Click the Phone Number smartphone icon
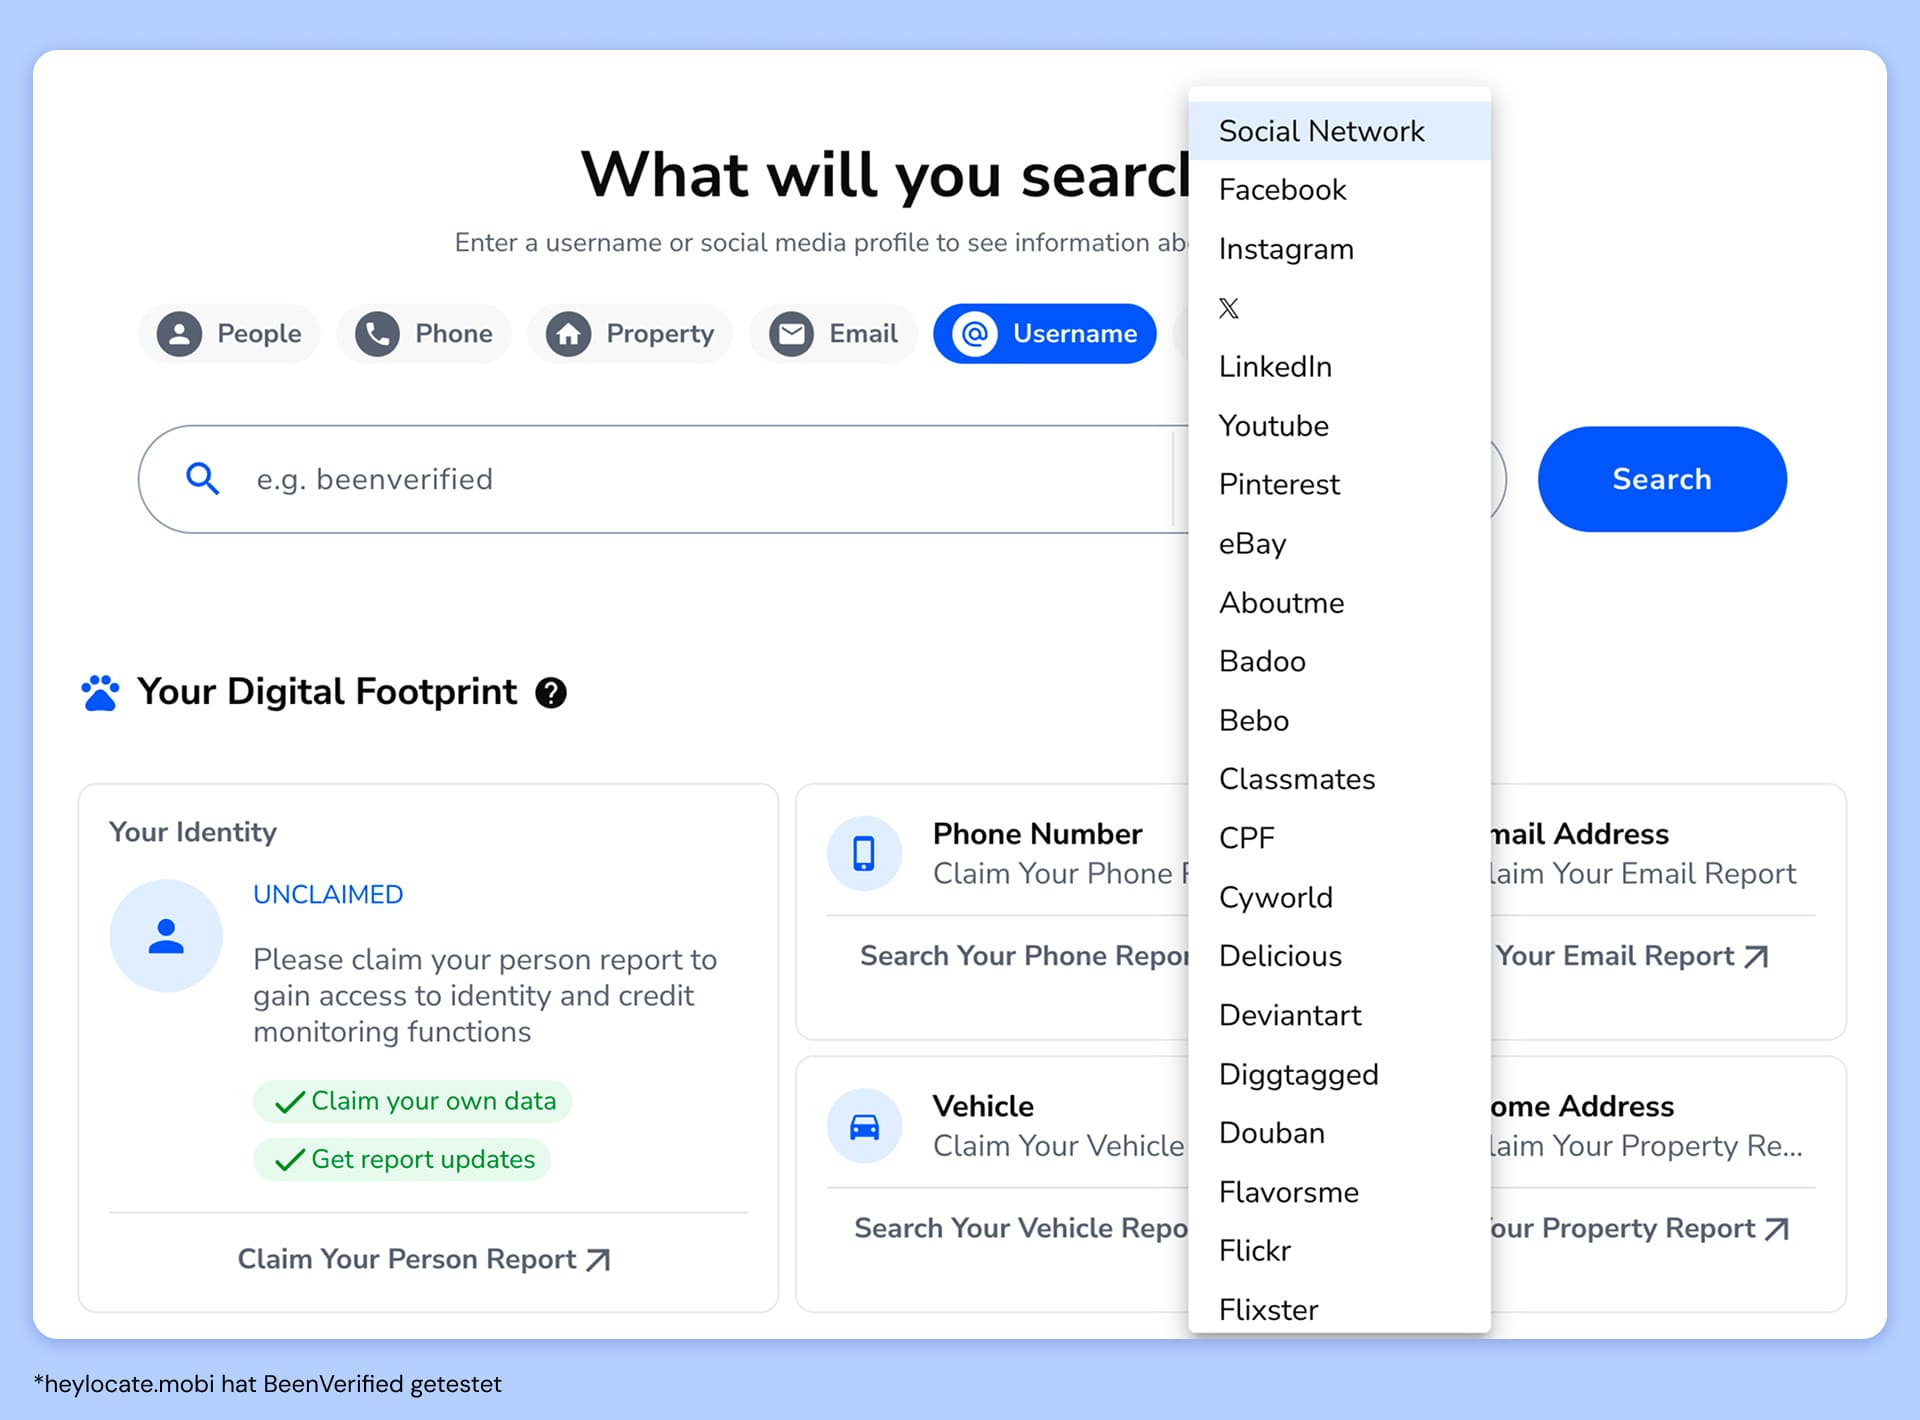 [x=864, y=853]
